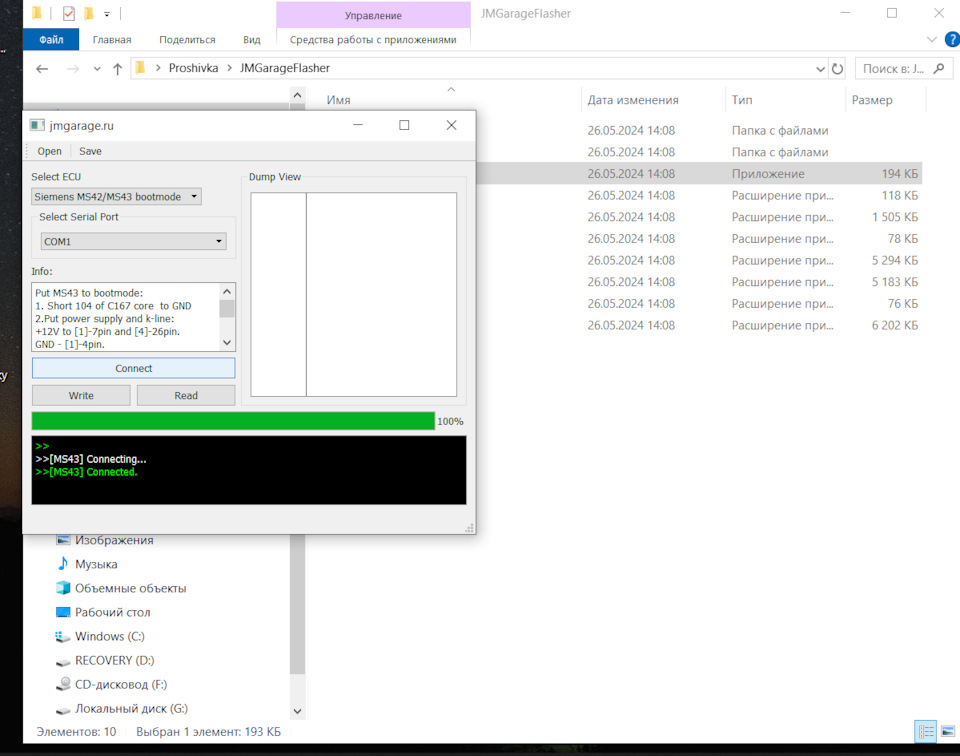Expand the Explorer ribbon chevron
The width and height of the screenshot is (960, 756).
coord(932,40)
